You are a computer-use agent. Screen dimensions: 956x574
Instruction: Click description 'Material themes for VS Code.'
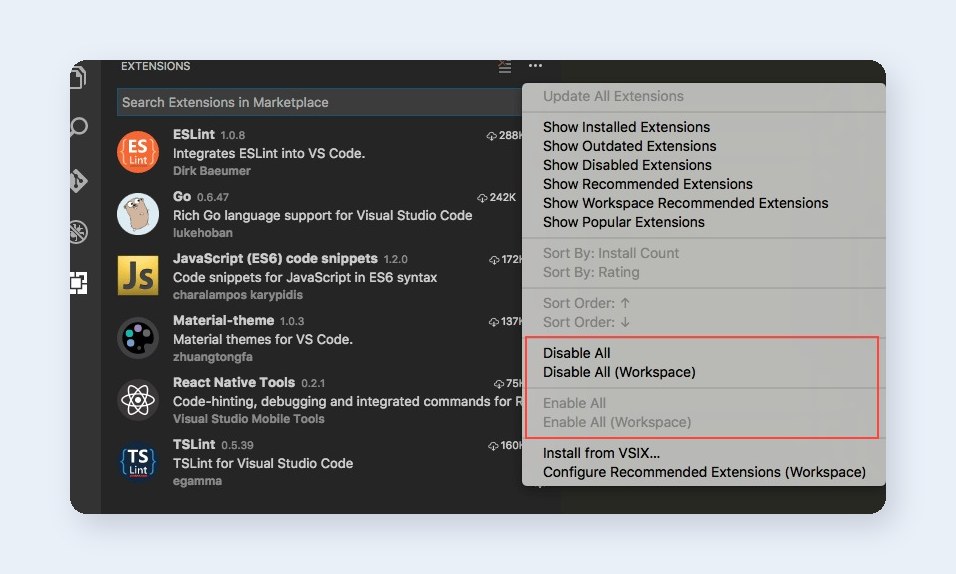[x=263, y=339]
